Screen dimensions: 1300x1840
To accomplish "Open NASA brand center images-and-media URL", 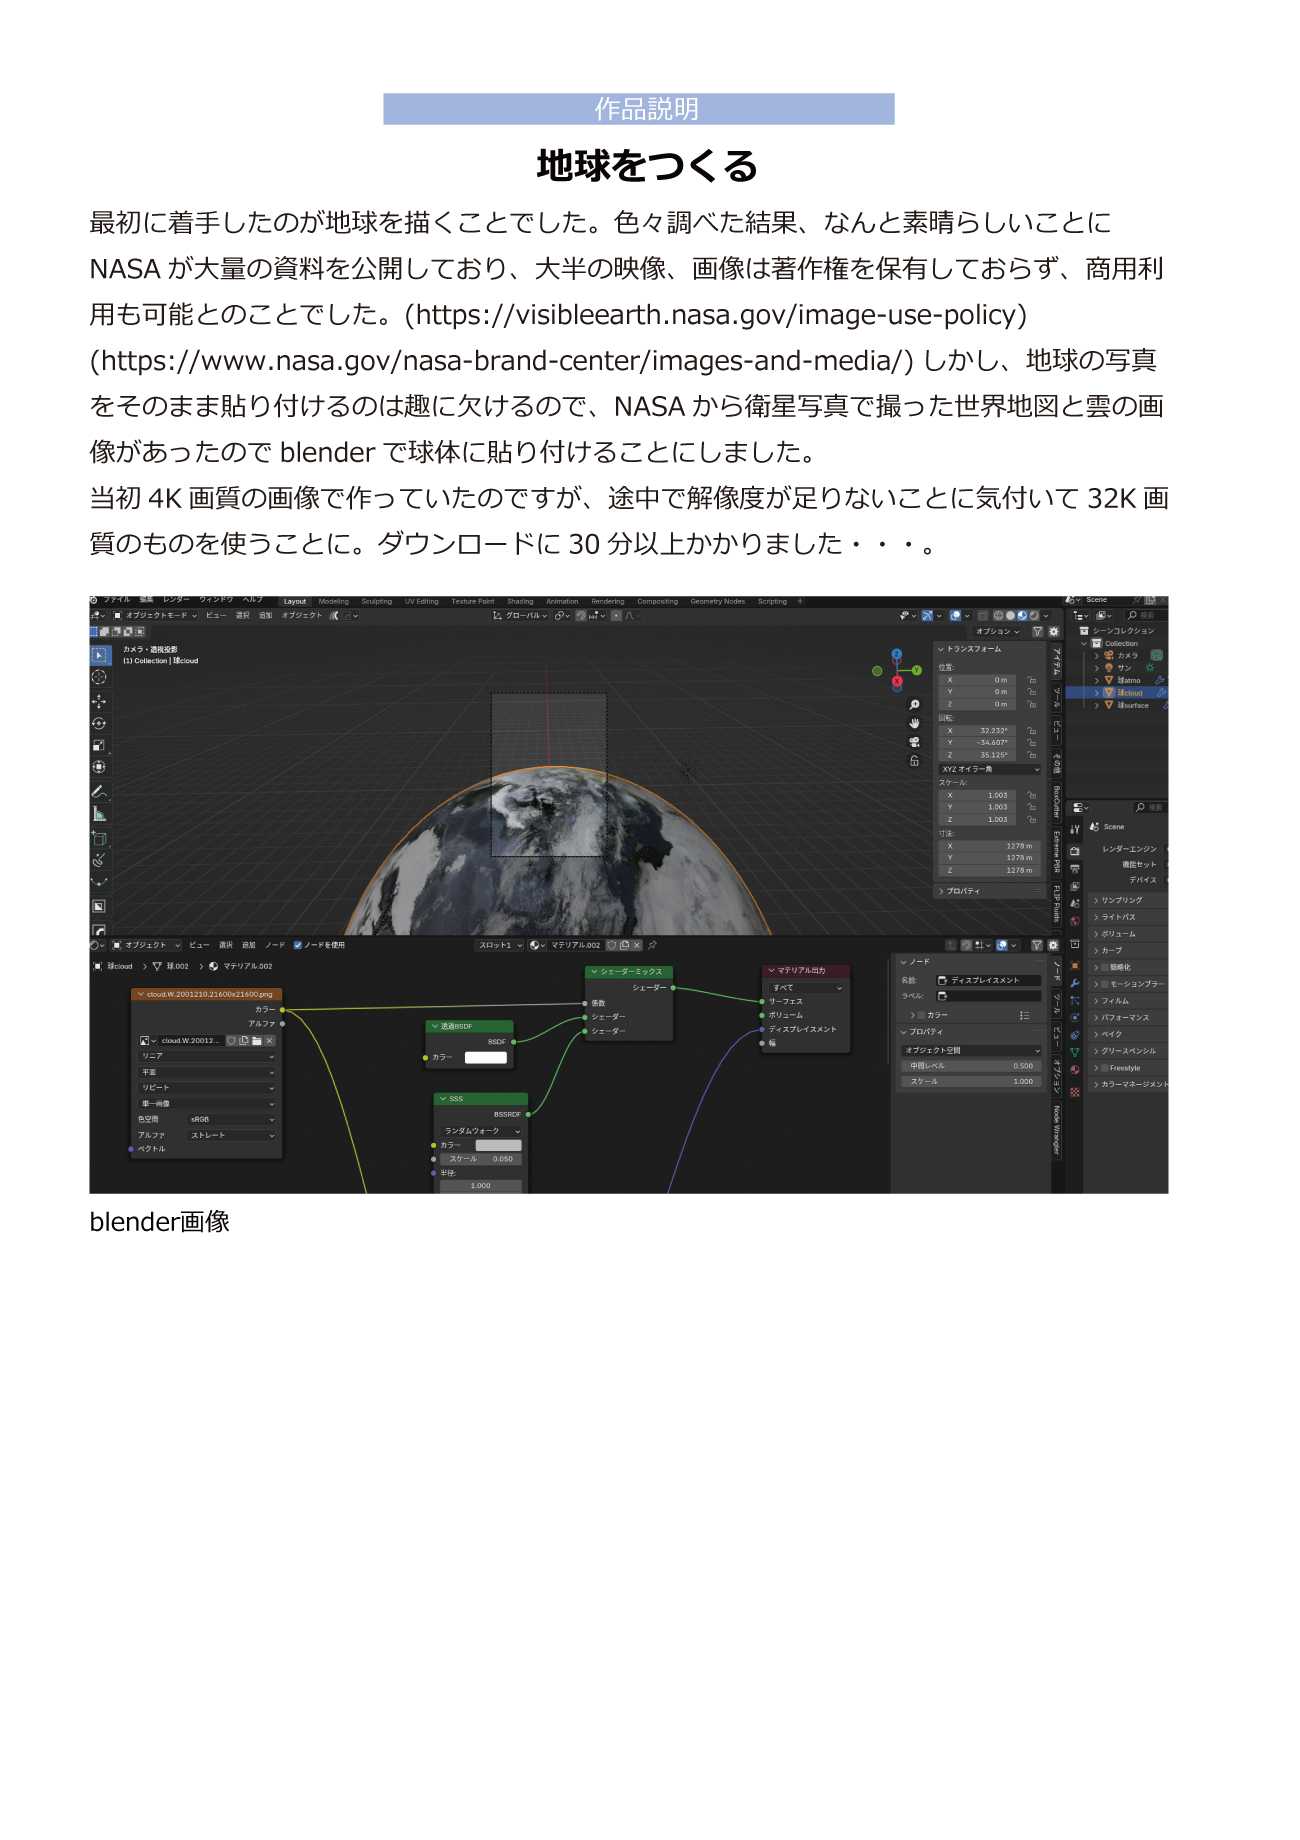I will tap(502, 361).
